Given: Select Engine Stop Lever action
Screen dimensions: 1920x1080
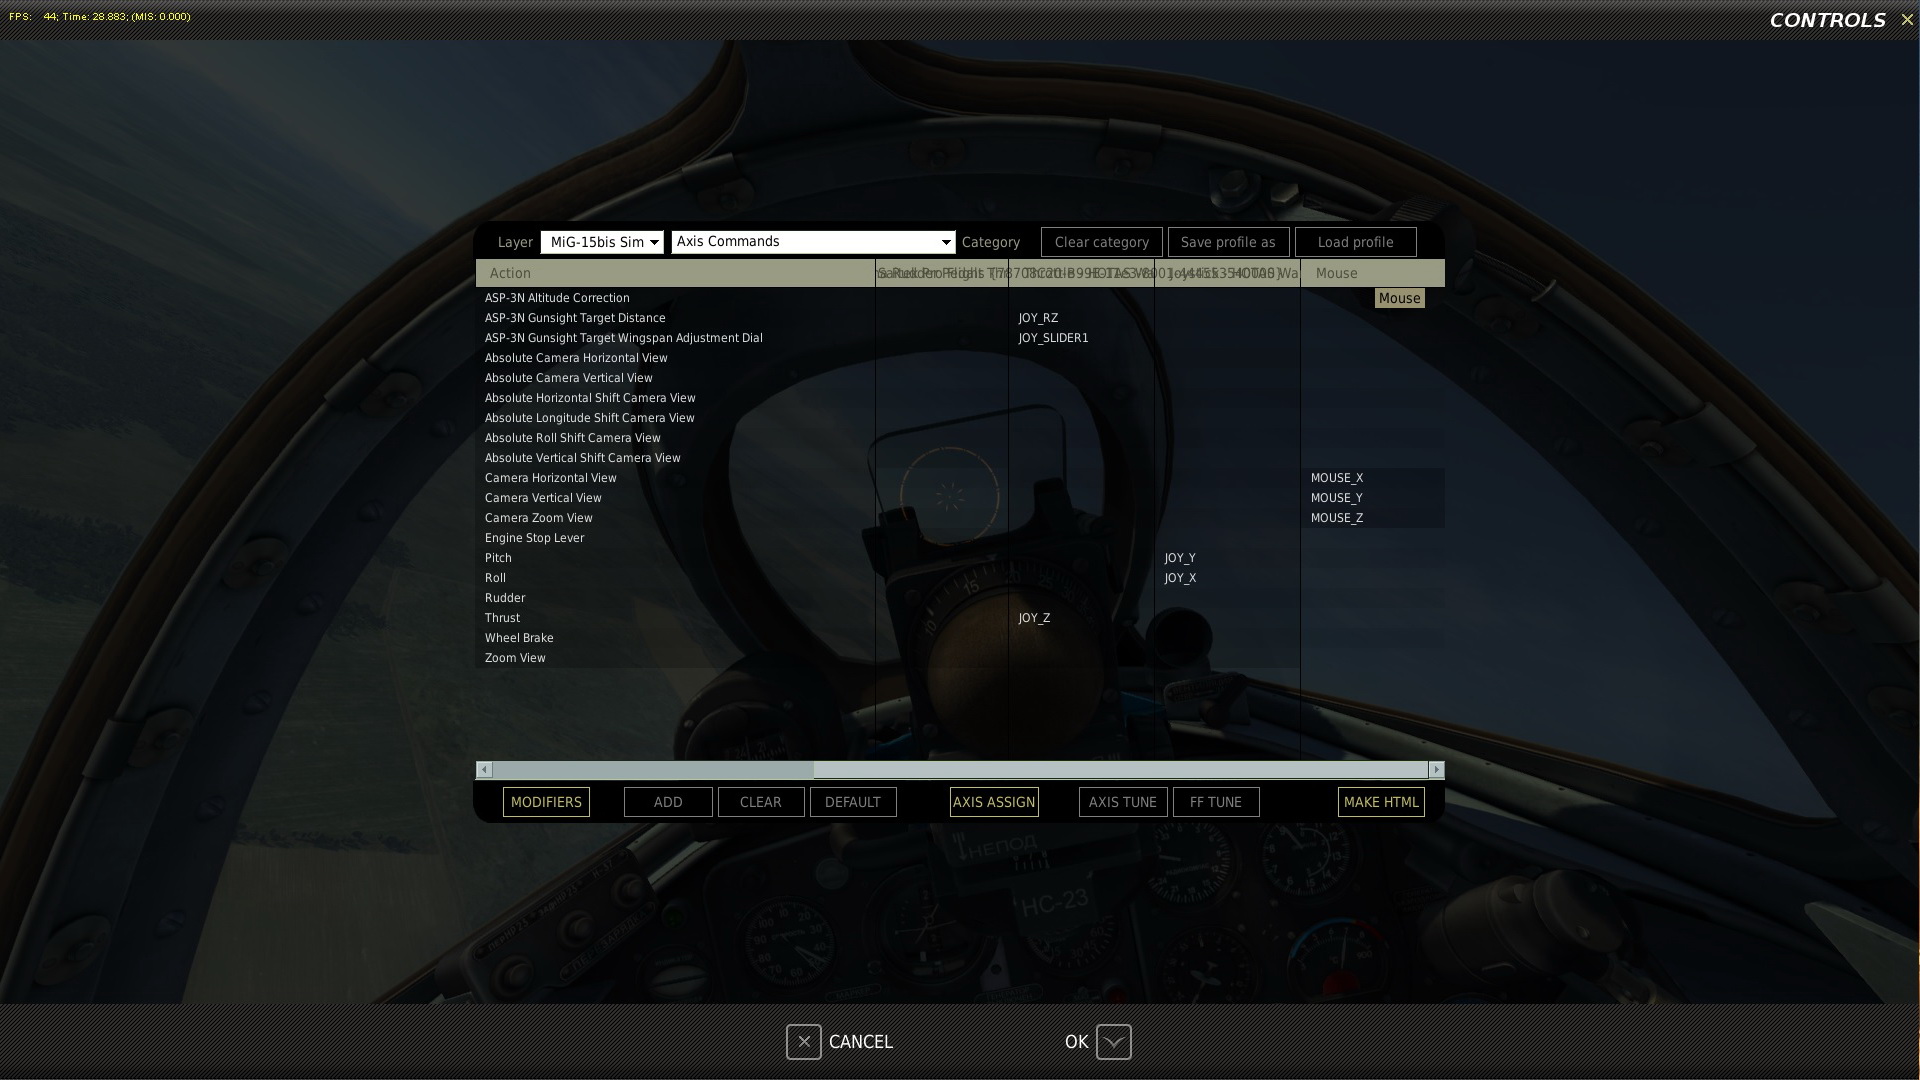Looking at the screenshot, I should click(x=675, y=538).
